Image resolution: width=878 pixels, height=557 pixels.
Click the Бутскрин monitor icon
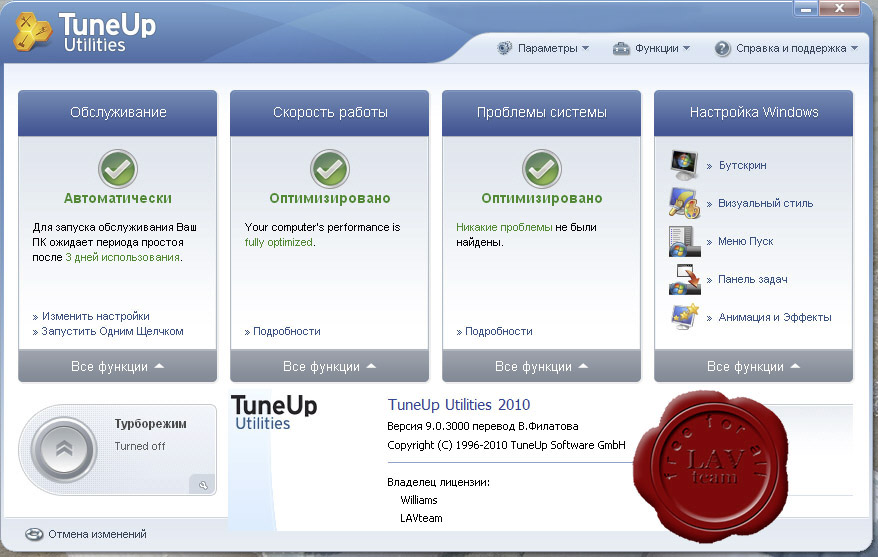684,165
